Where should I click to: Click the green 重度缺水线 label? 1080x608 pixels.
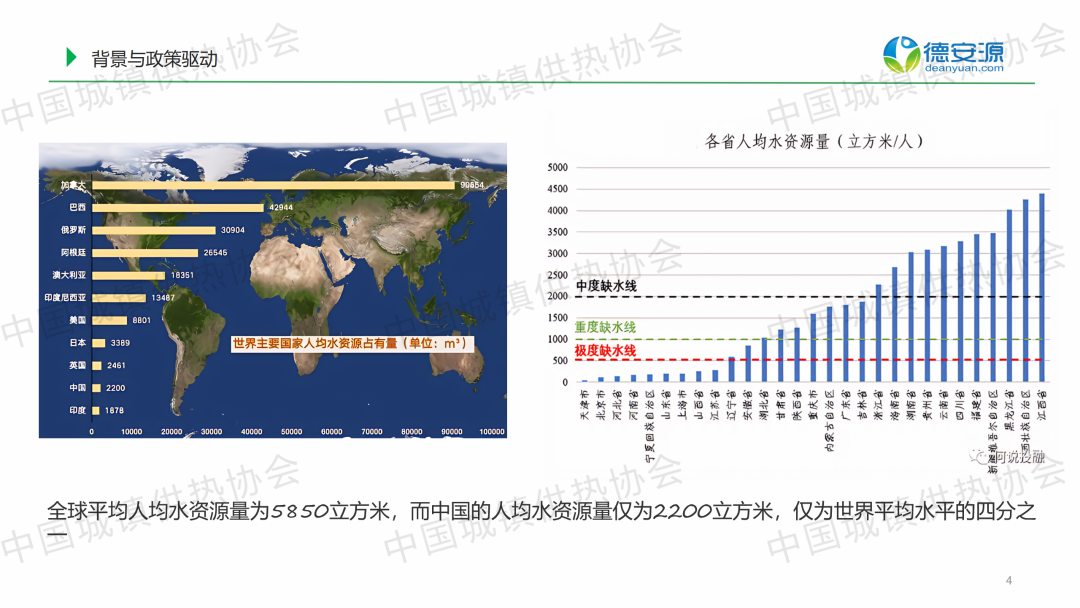pyautogui.click(x=606, y=328)
